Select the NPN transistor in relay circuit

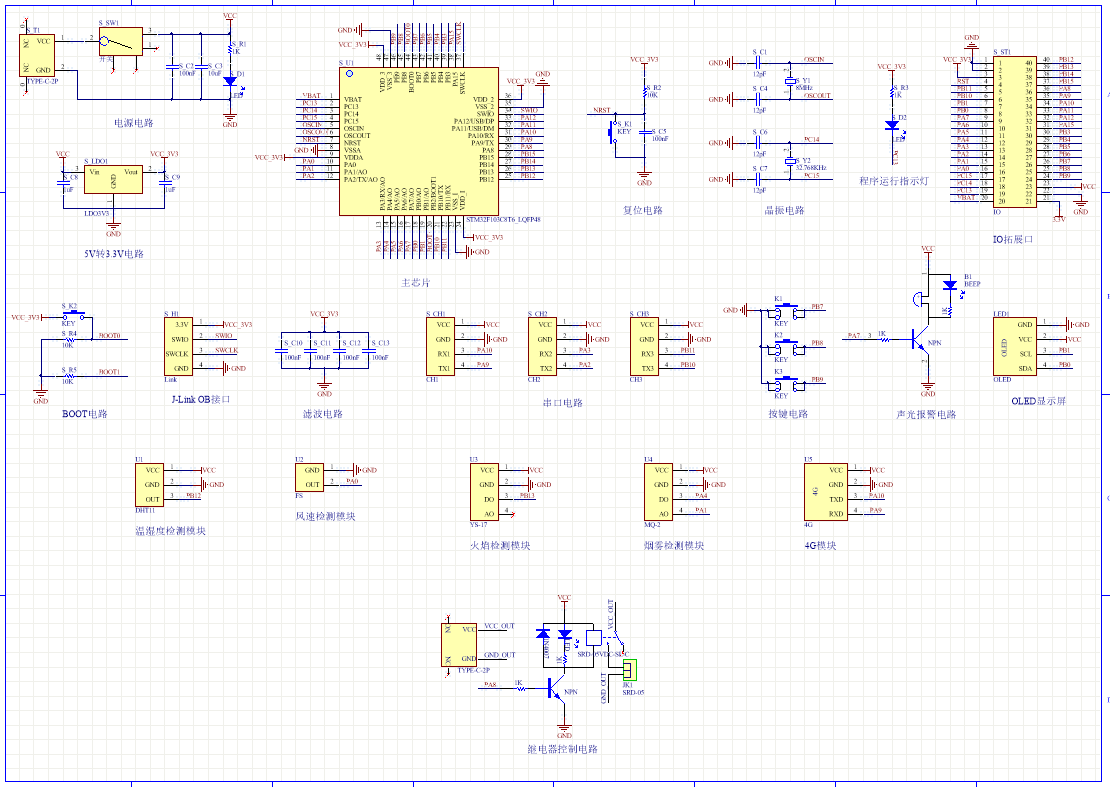pos(557,688)
